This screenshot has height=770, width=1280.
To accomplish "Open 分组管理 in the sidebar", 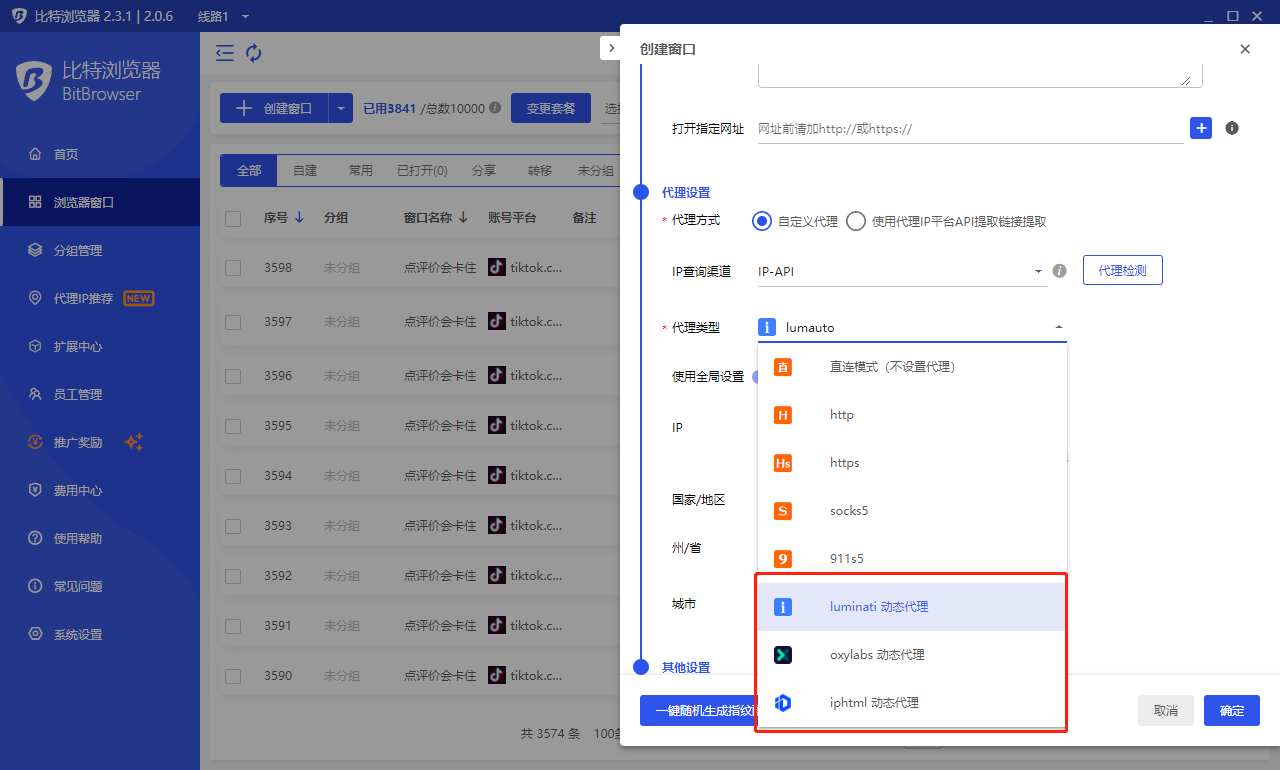I will (78, 250).
